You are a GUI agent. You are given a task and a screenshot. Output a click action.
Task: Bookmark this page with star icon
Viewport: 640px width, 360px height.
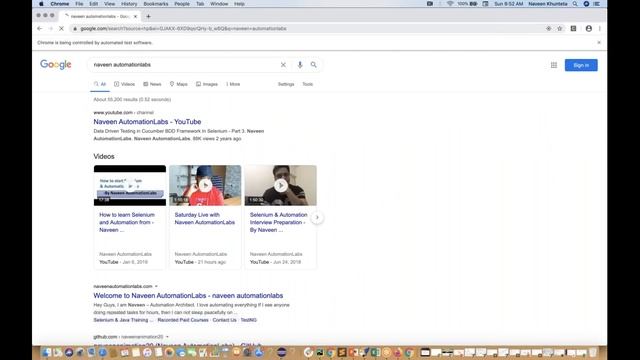tap(560, 29)
